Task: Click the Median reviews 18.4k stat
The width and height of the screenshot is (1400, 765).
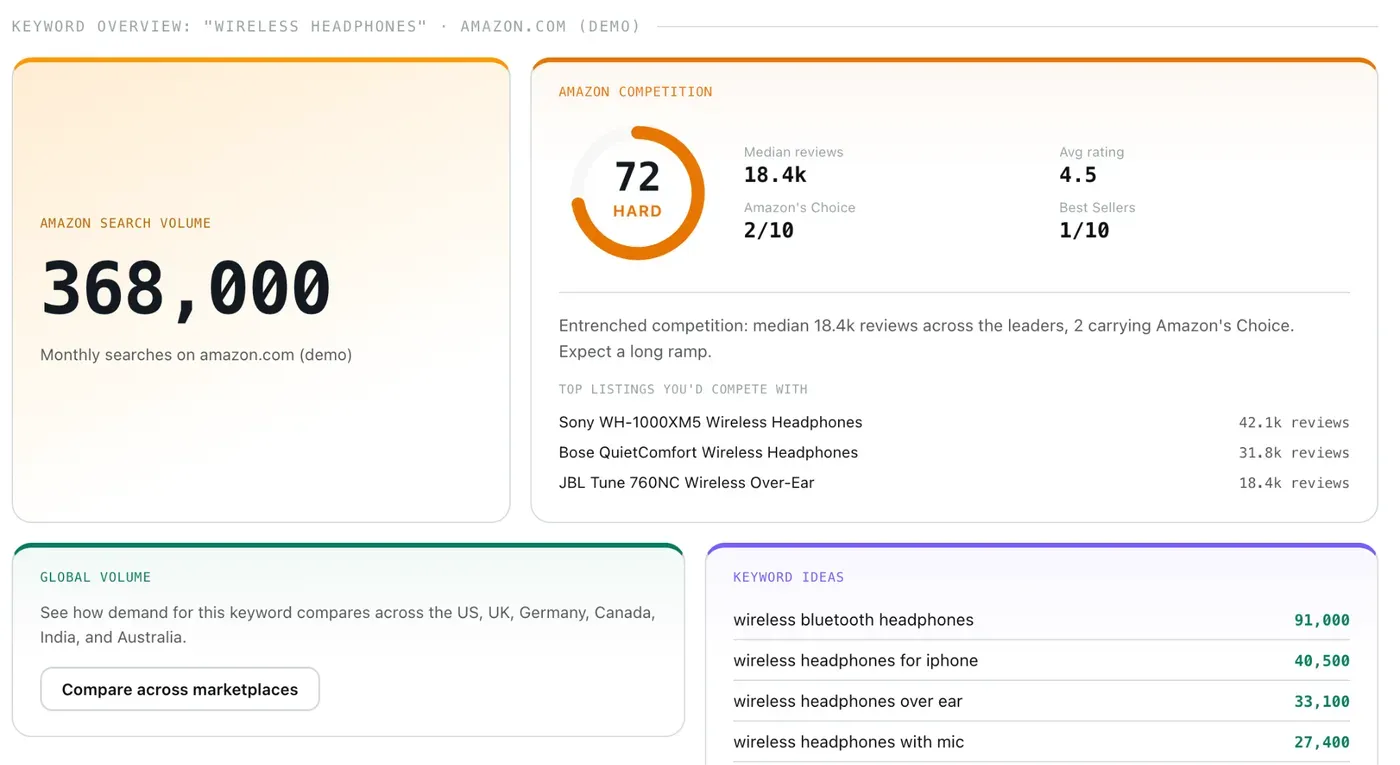Action: pyautogui.click(x=793, y=166)
